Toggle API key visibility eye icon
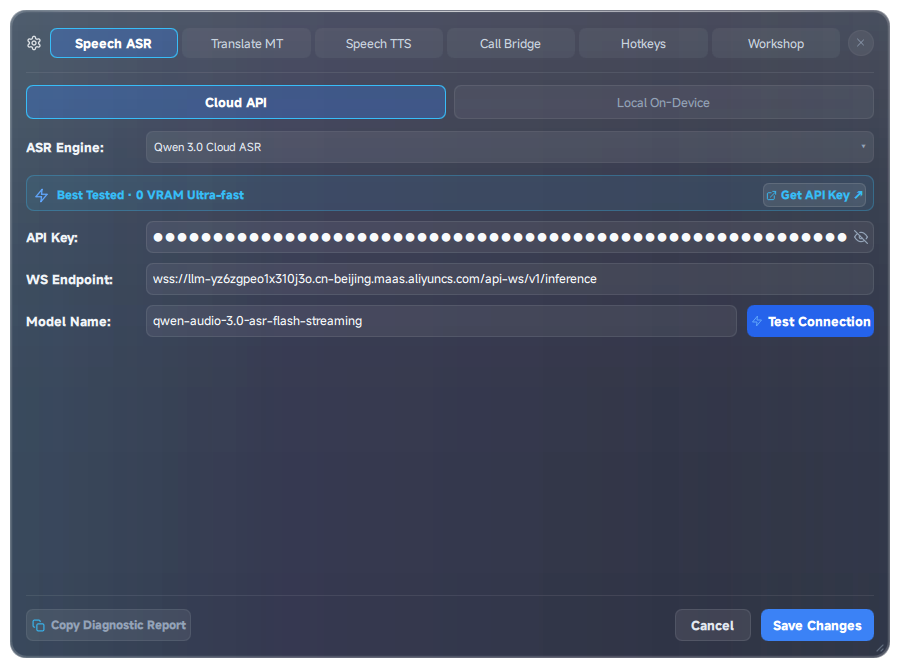 tap(860, 237)
